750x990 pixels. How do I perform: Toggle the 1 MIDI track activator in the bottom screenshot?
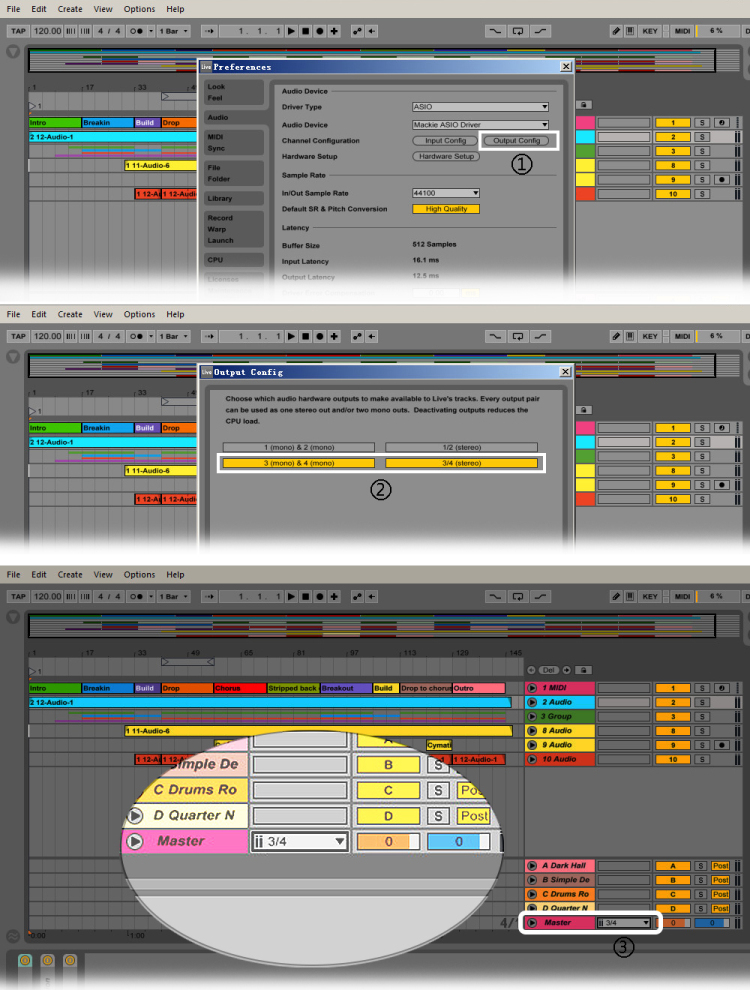(673, 688)
